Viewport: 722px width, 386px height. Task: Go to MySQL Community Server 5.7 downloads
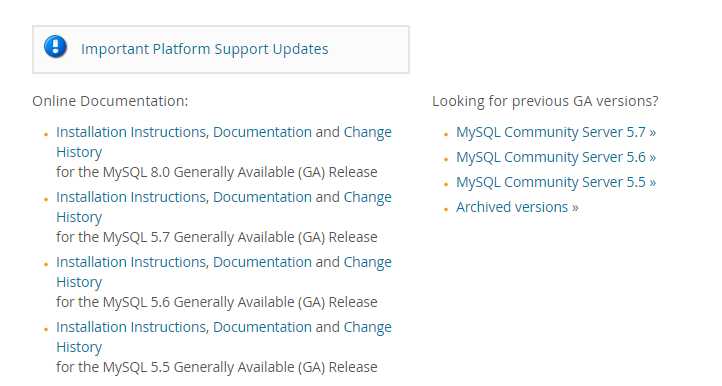click(x=556, y=132)
